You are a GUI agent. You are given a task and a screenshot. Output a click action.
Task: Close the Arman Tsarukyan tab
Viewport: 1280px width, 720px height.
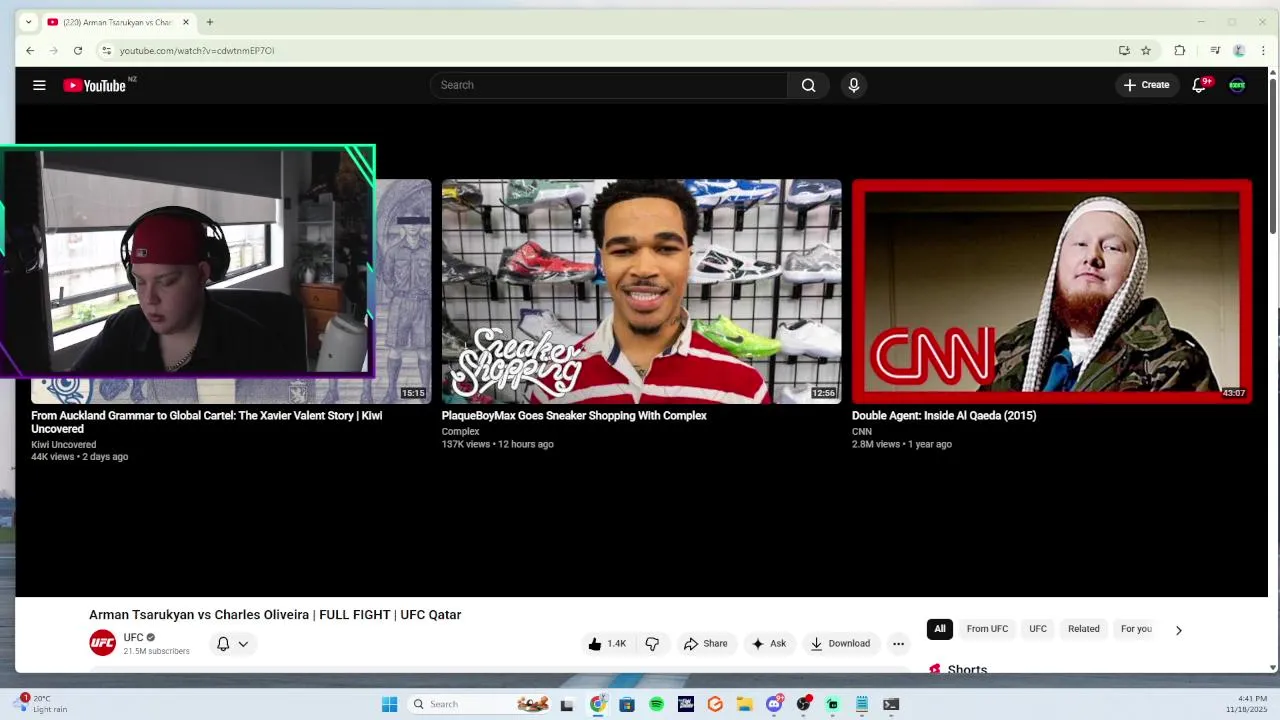[185, 22]
